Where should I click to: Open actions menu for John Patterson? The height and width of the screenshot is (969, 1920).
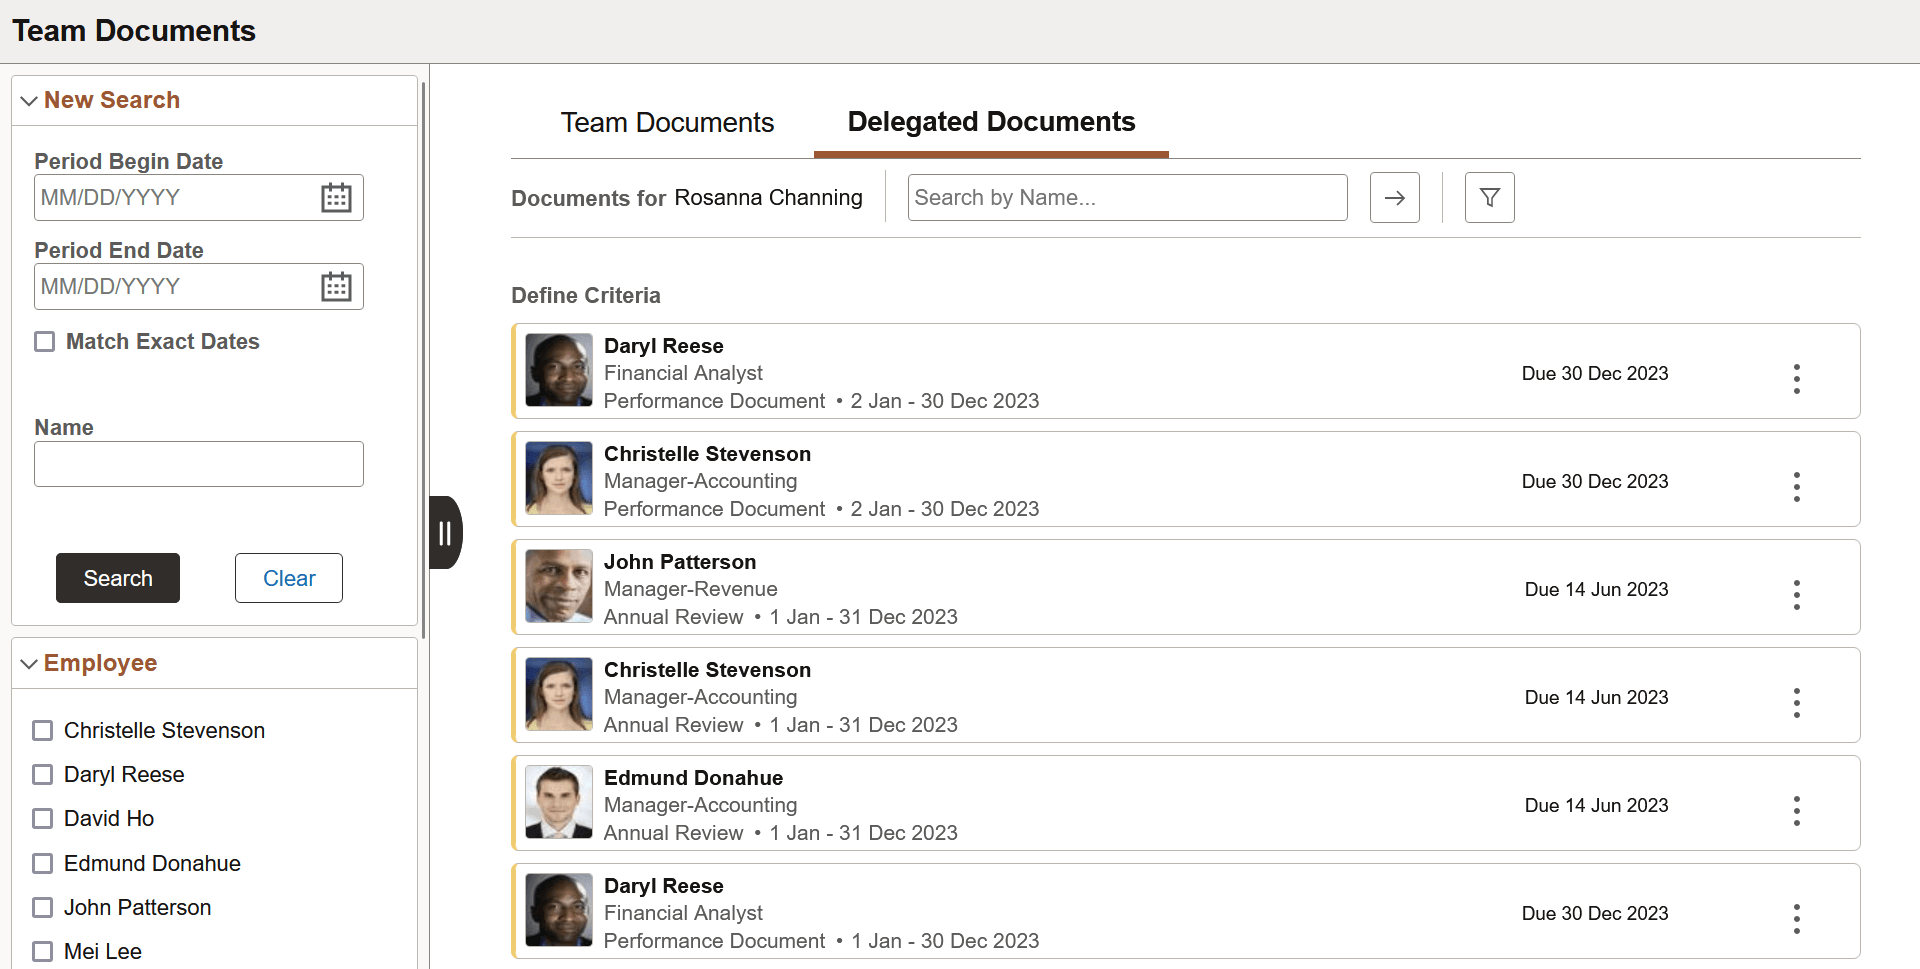coord(1796,595)
